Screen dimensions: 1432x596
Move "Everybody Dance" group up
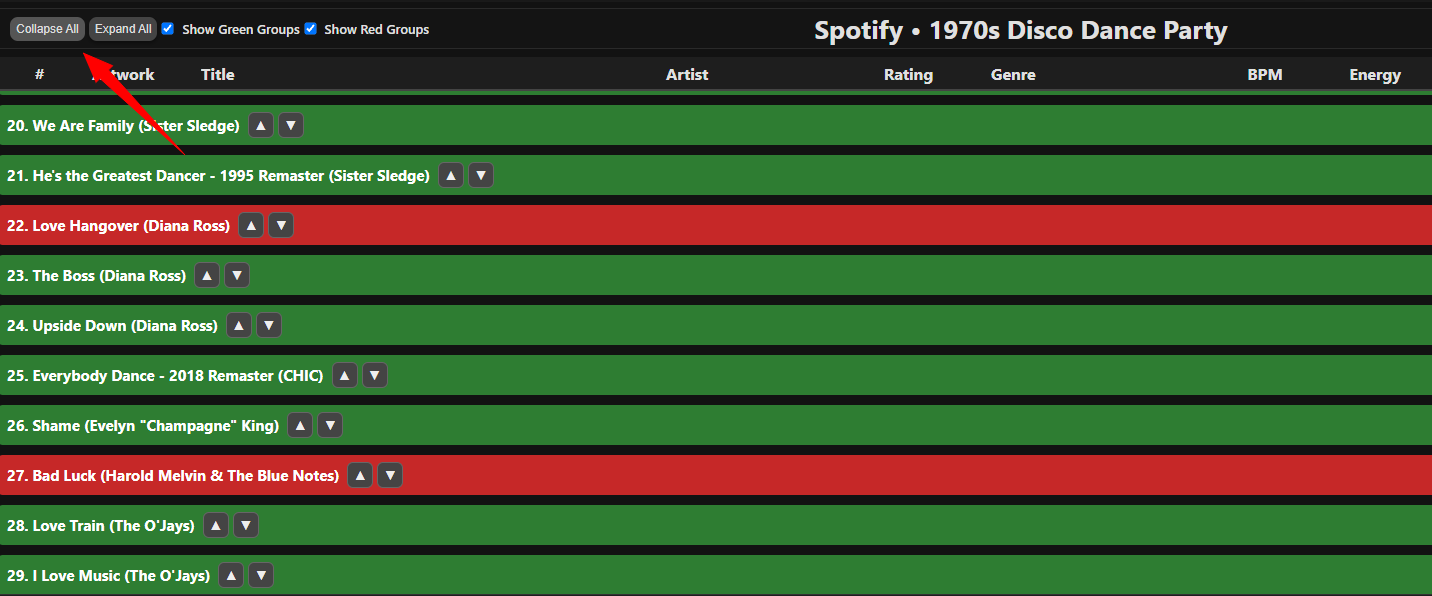click(x=344, y=374)
